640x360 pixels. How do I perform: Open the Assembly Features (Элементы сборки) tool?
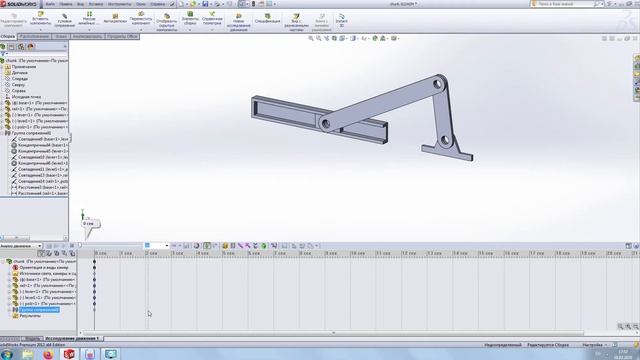tap(190, 19)
